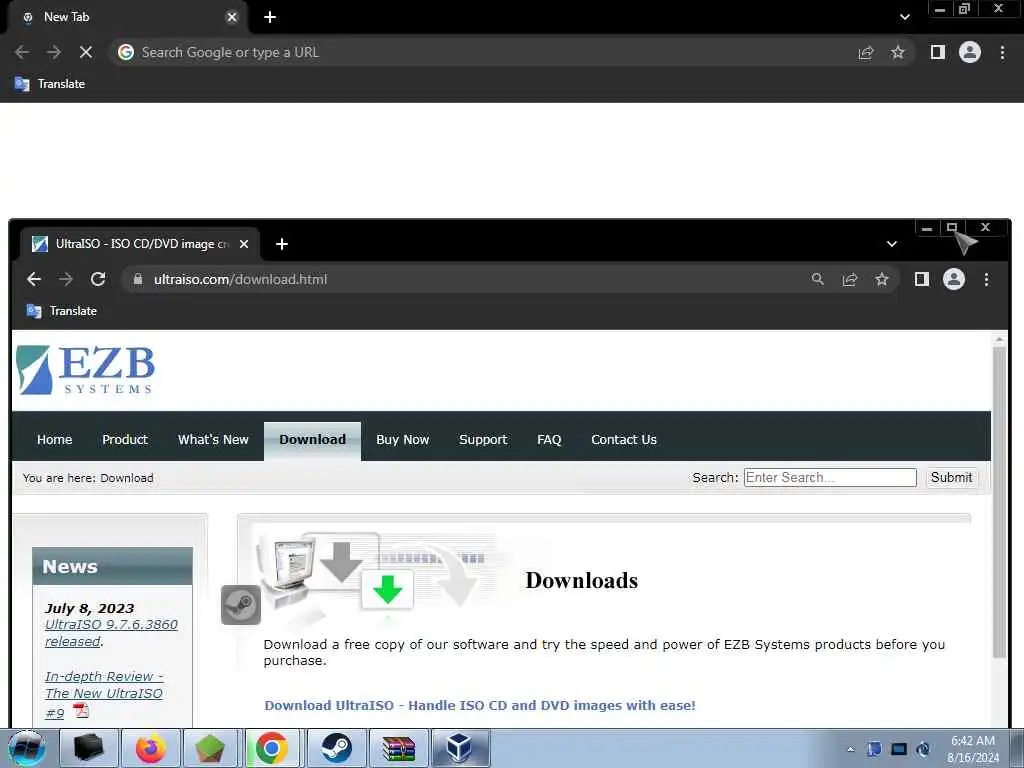Open WinRAR from the taskbar
Screen dimensions: 1024x768
click(x=398, y=748)
